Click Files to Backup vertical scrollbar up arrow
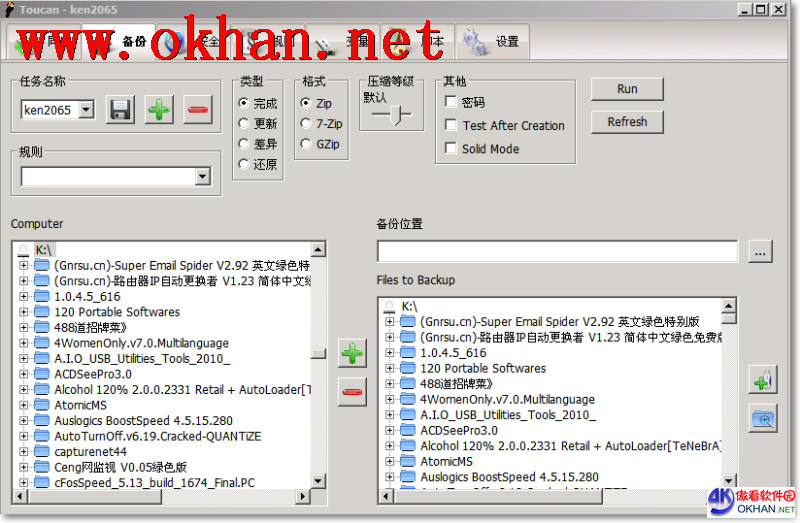The image size is (800, 523). pos(729,306)
